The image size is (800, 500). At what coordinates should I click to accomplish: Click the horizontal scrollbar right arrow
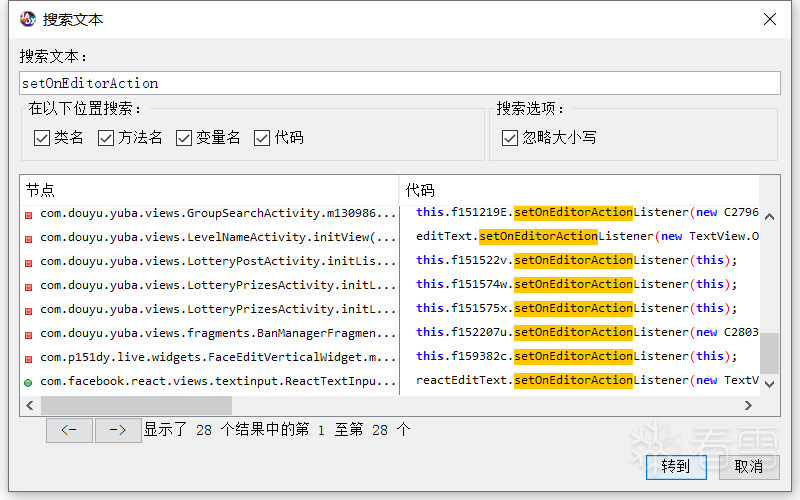click(x=748, y=406)
